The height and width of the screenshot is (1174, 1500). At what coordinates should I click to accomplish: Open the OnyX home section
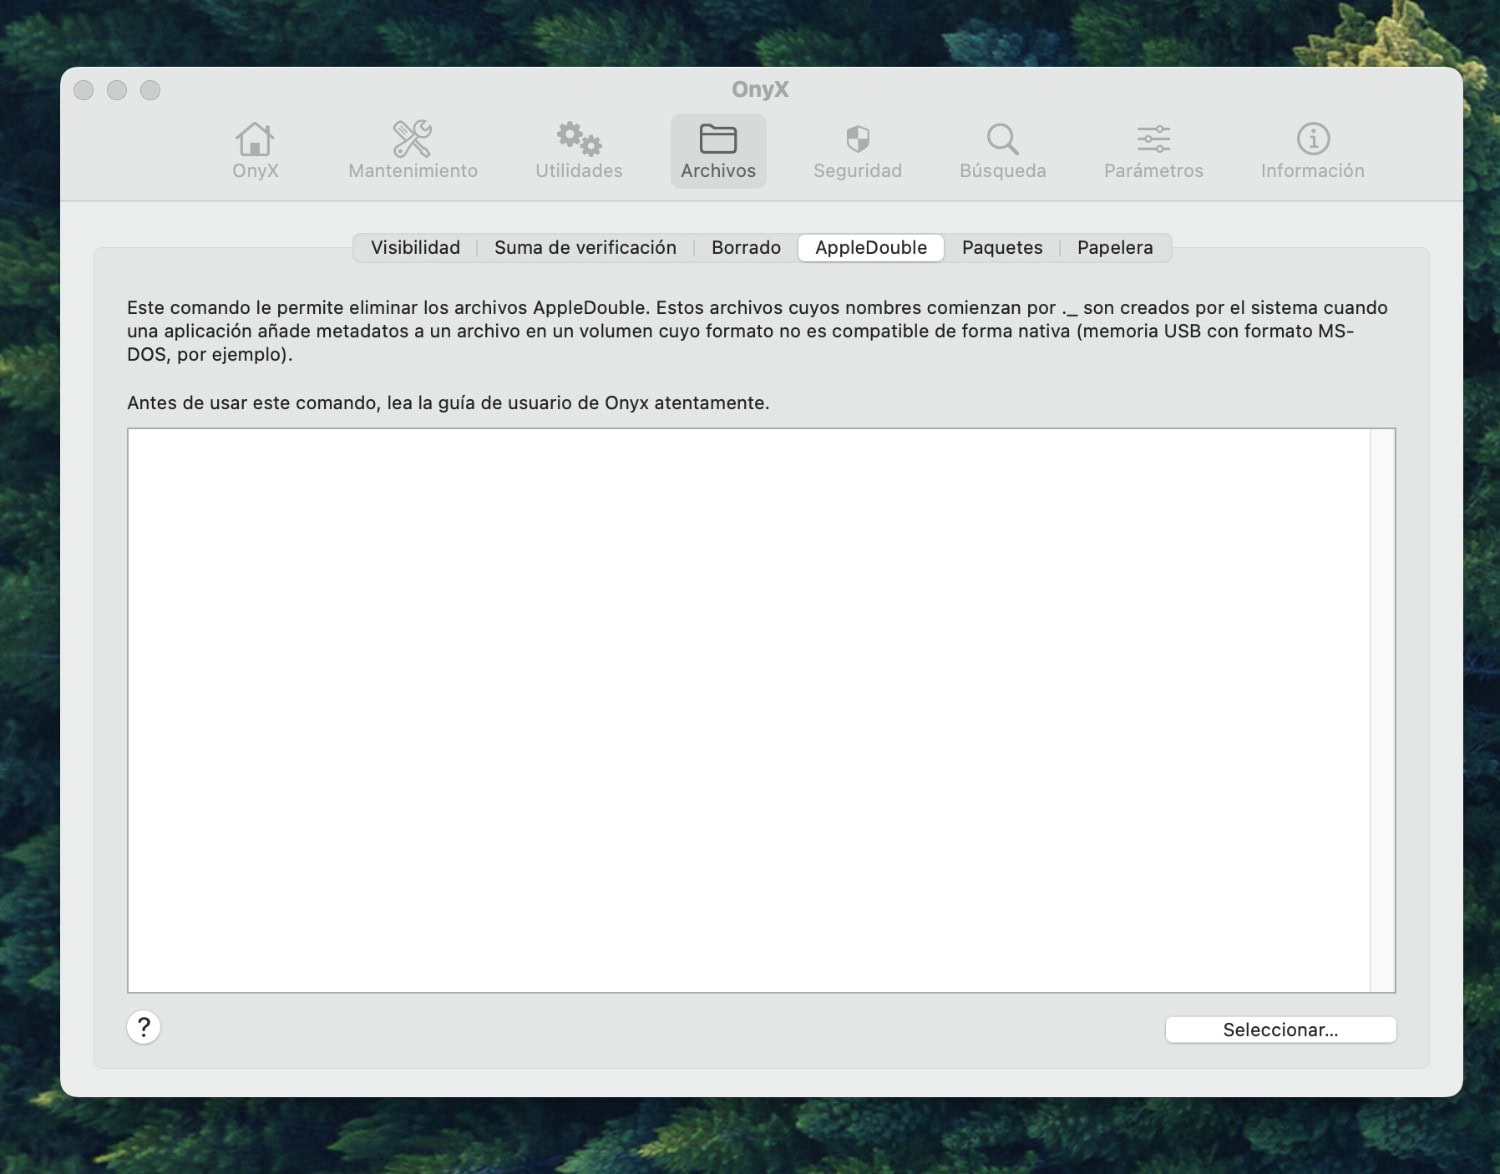click(255, 151)
